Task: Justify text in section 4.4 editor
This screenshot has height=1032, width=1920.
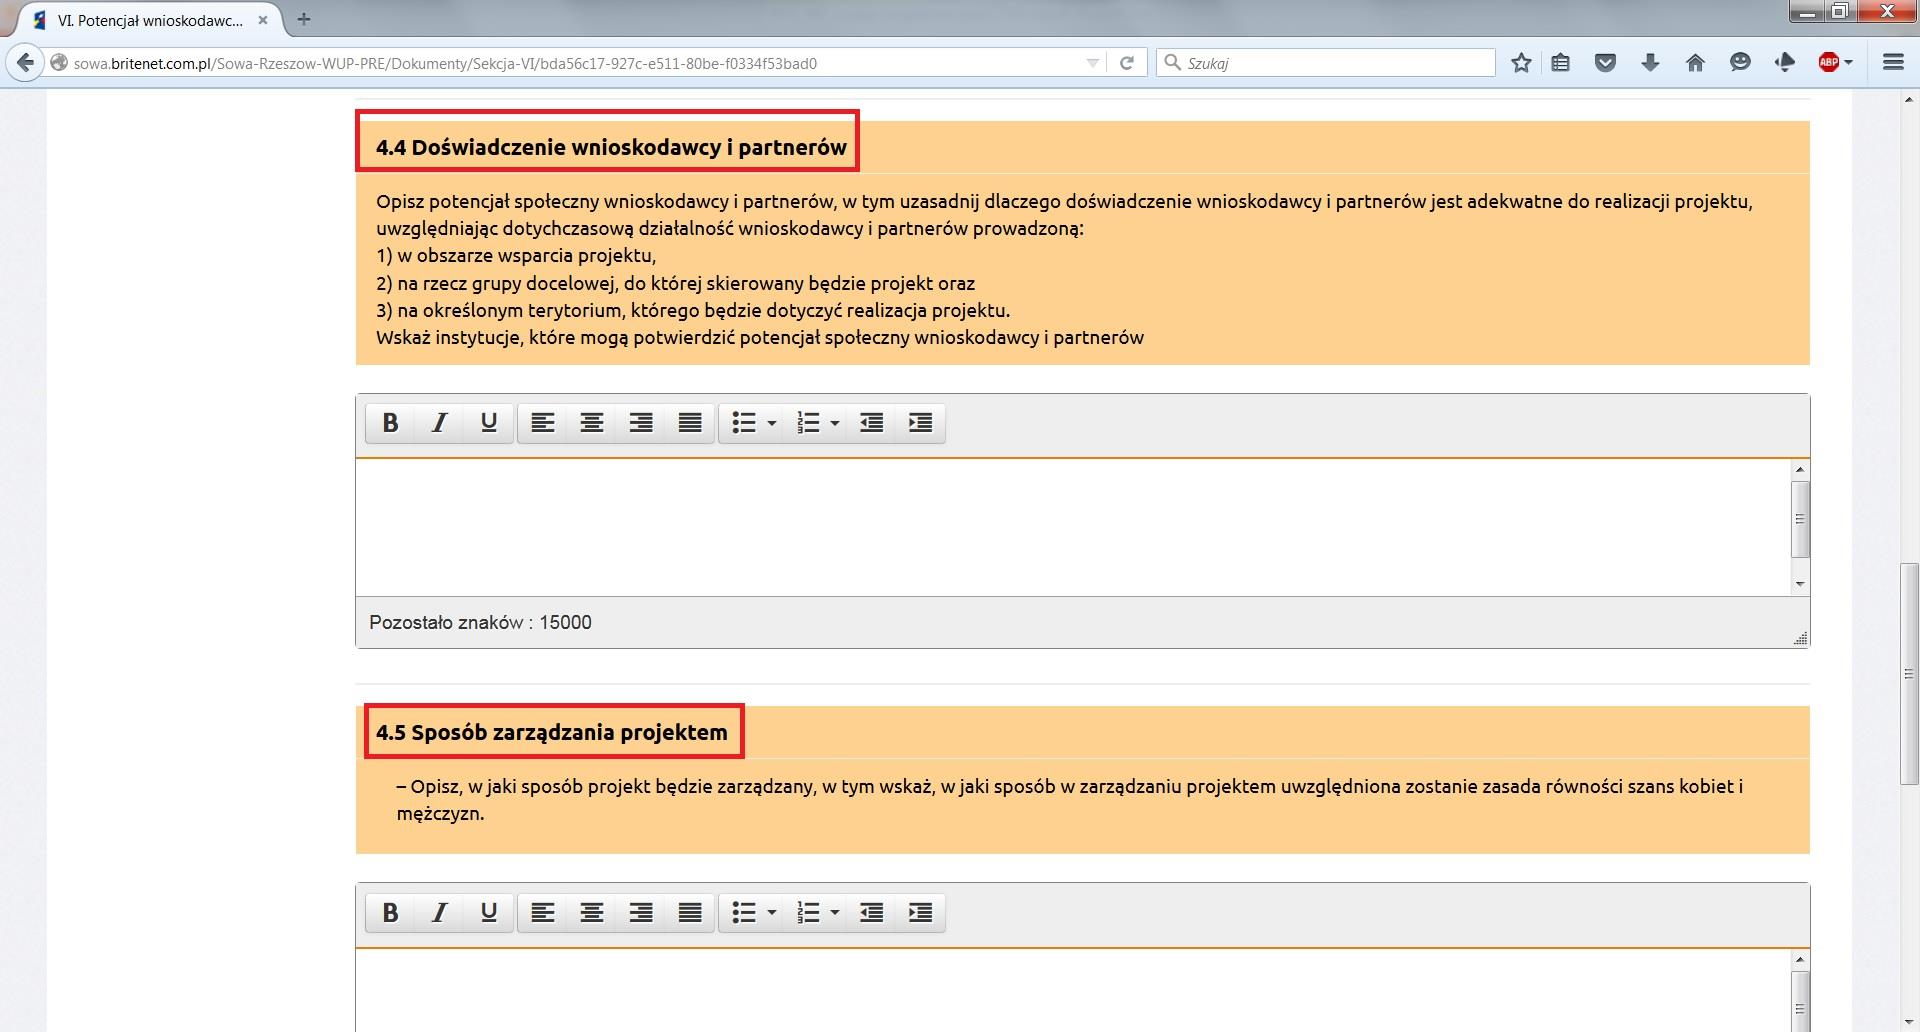Action: point(690,423)
